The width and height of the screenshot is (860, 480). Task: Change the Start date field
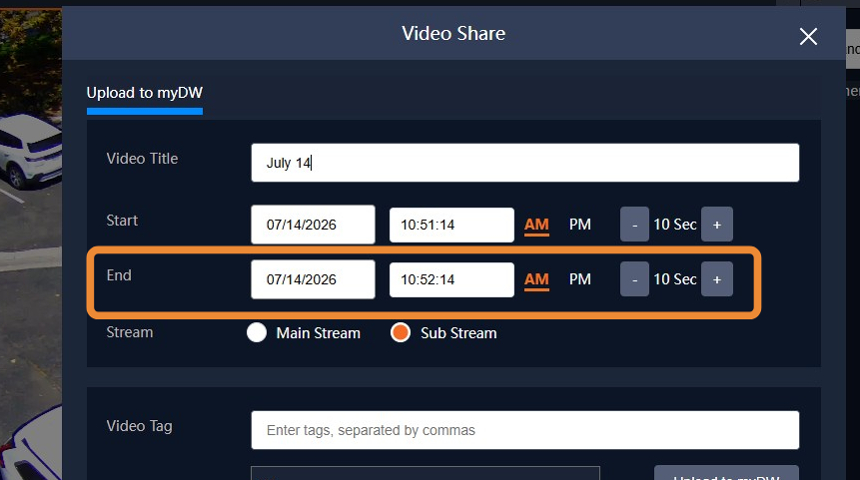(x=313, y=224)
